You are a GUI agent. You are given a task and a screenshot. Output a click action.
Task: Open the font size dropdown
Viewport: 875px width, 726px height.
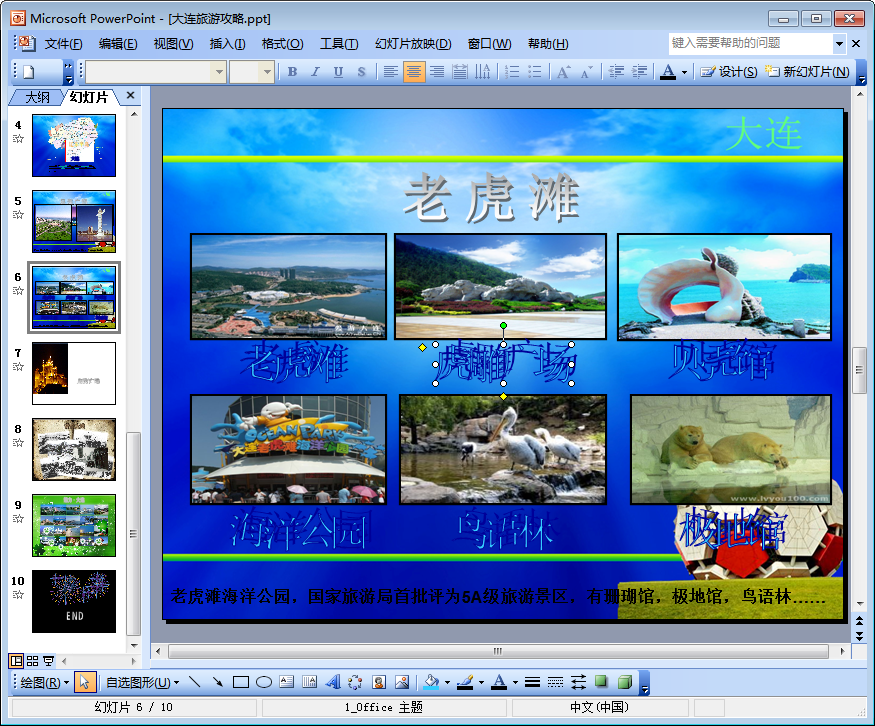[x=267, y=71]
